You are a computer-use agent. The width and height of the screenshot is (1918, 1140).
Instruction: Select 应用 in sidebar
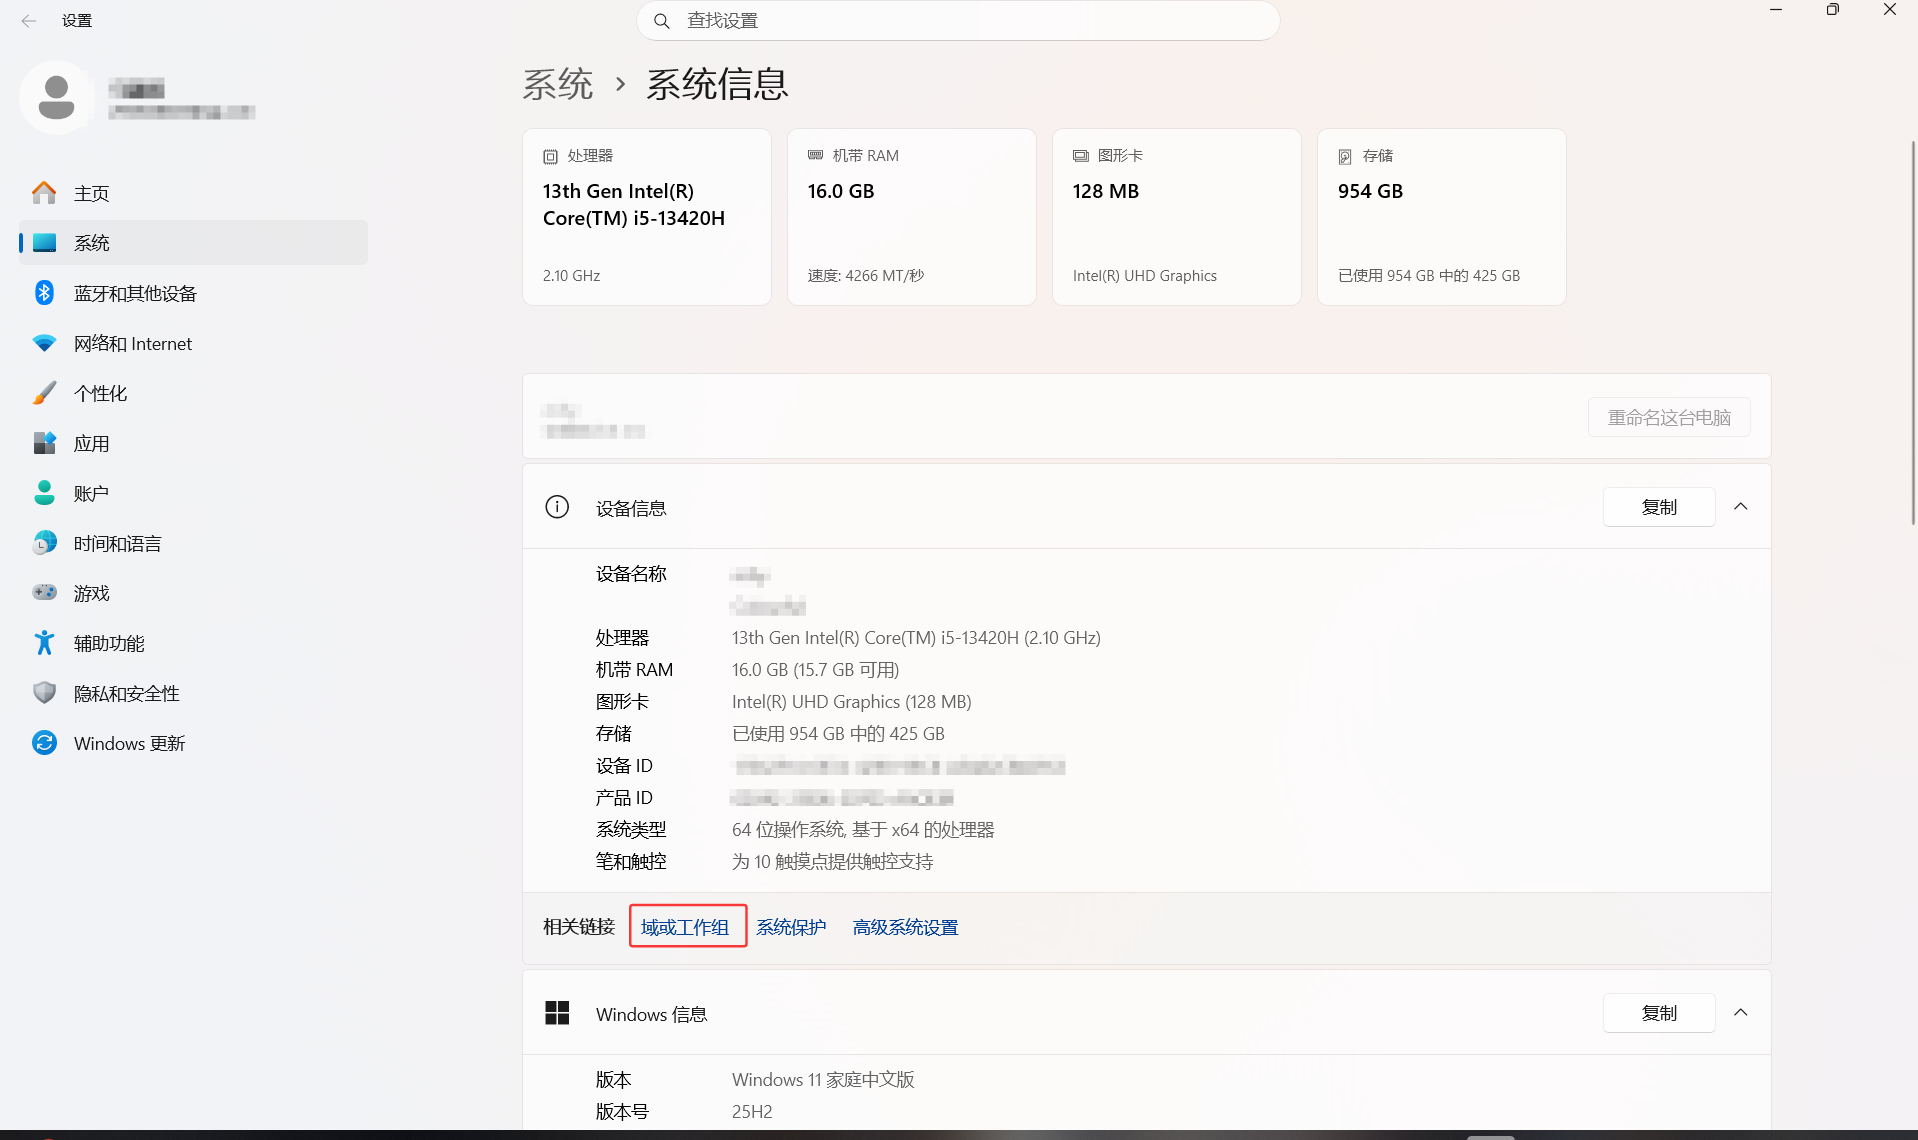click(x=193, y=443)
